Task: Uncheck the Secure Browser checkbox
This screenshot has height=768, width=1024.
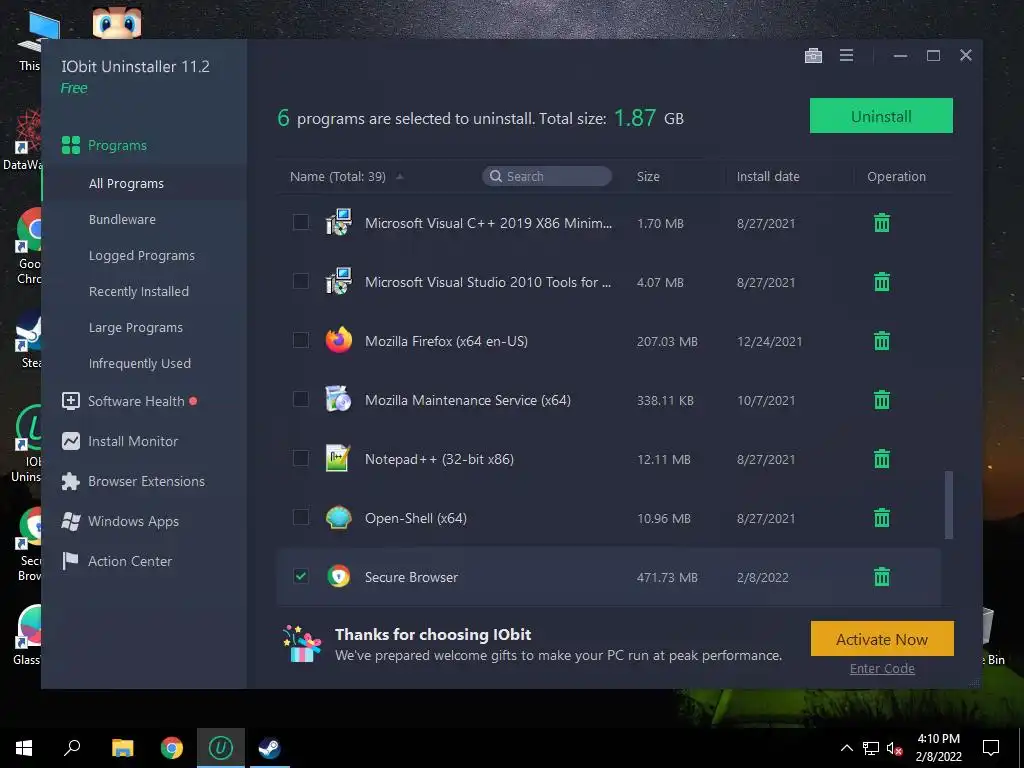Action: pos(300,576)
